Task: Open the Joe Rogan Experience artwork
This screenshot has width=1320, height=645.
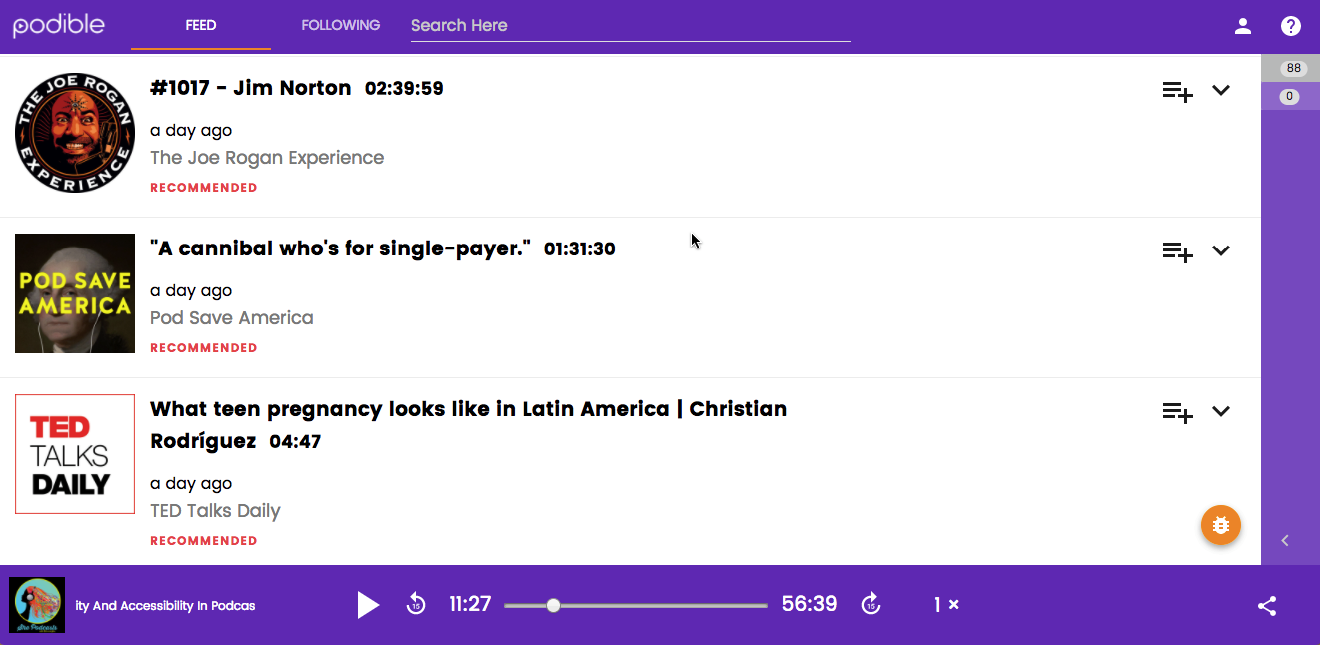Action: (75, 133)
